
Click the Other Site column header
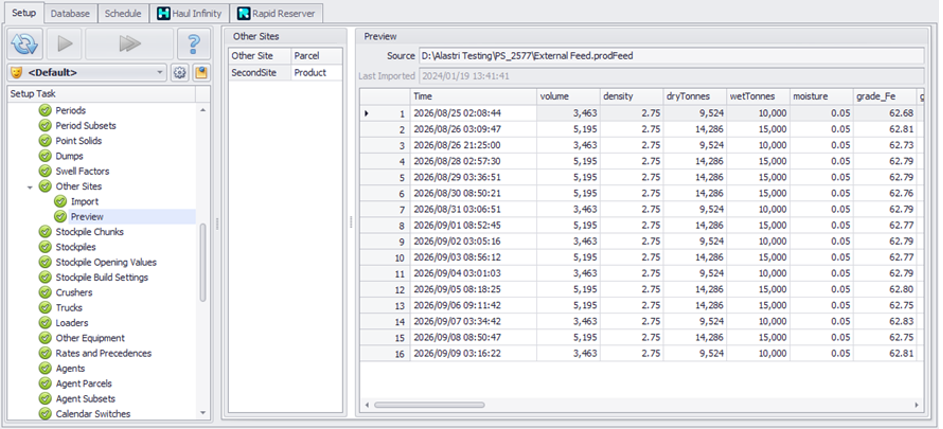[x=260, y=56]
